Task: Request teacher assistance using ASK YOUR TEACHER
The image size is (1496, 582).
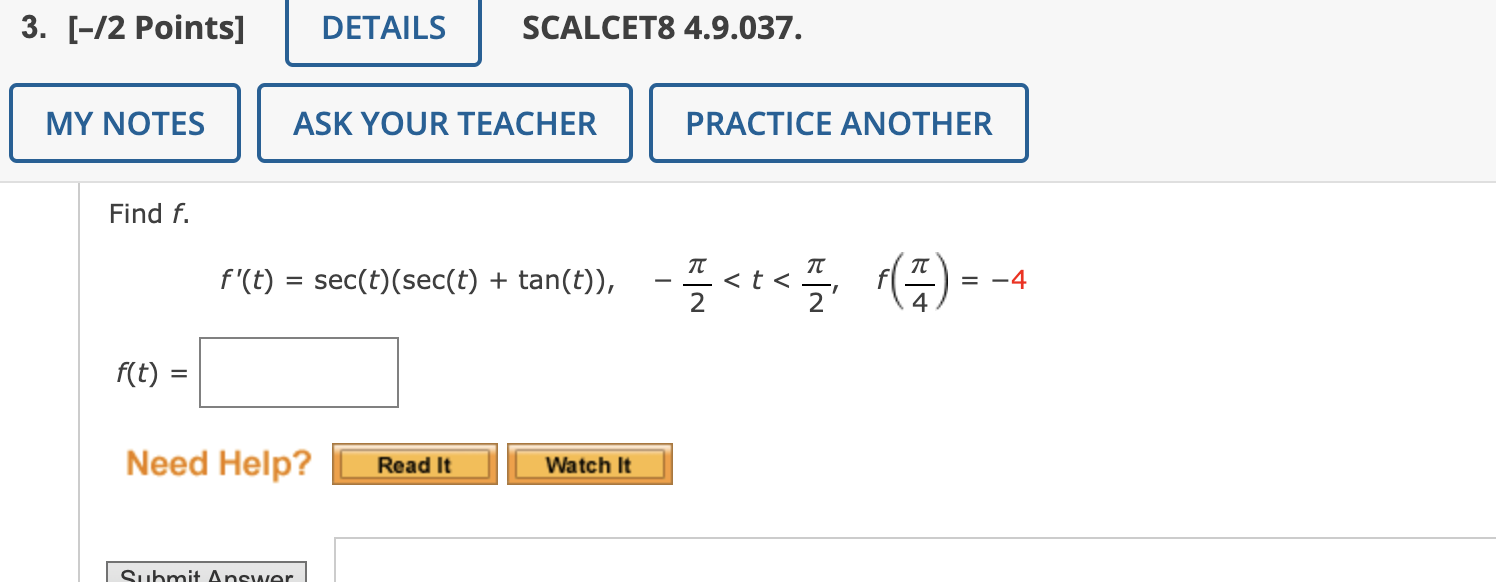Action: coord(444,122)
